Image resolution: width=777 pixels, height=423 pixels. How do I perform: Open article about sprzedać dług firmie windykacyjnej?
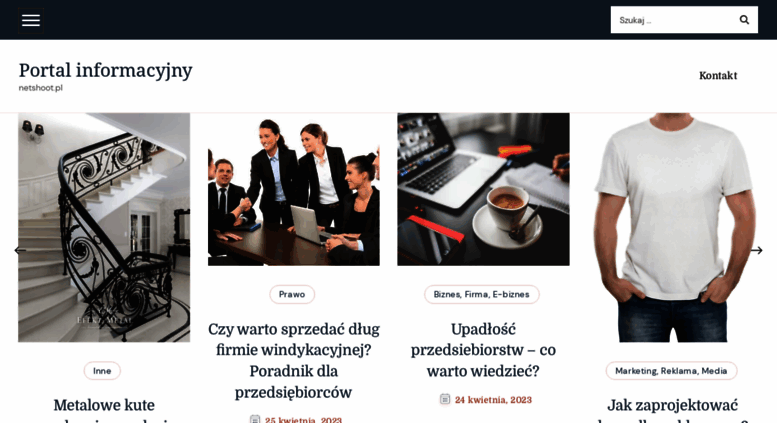point(294,361)
